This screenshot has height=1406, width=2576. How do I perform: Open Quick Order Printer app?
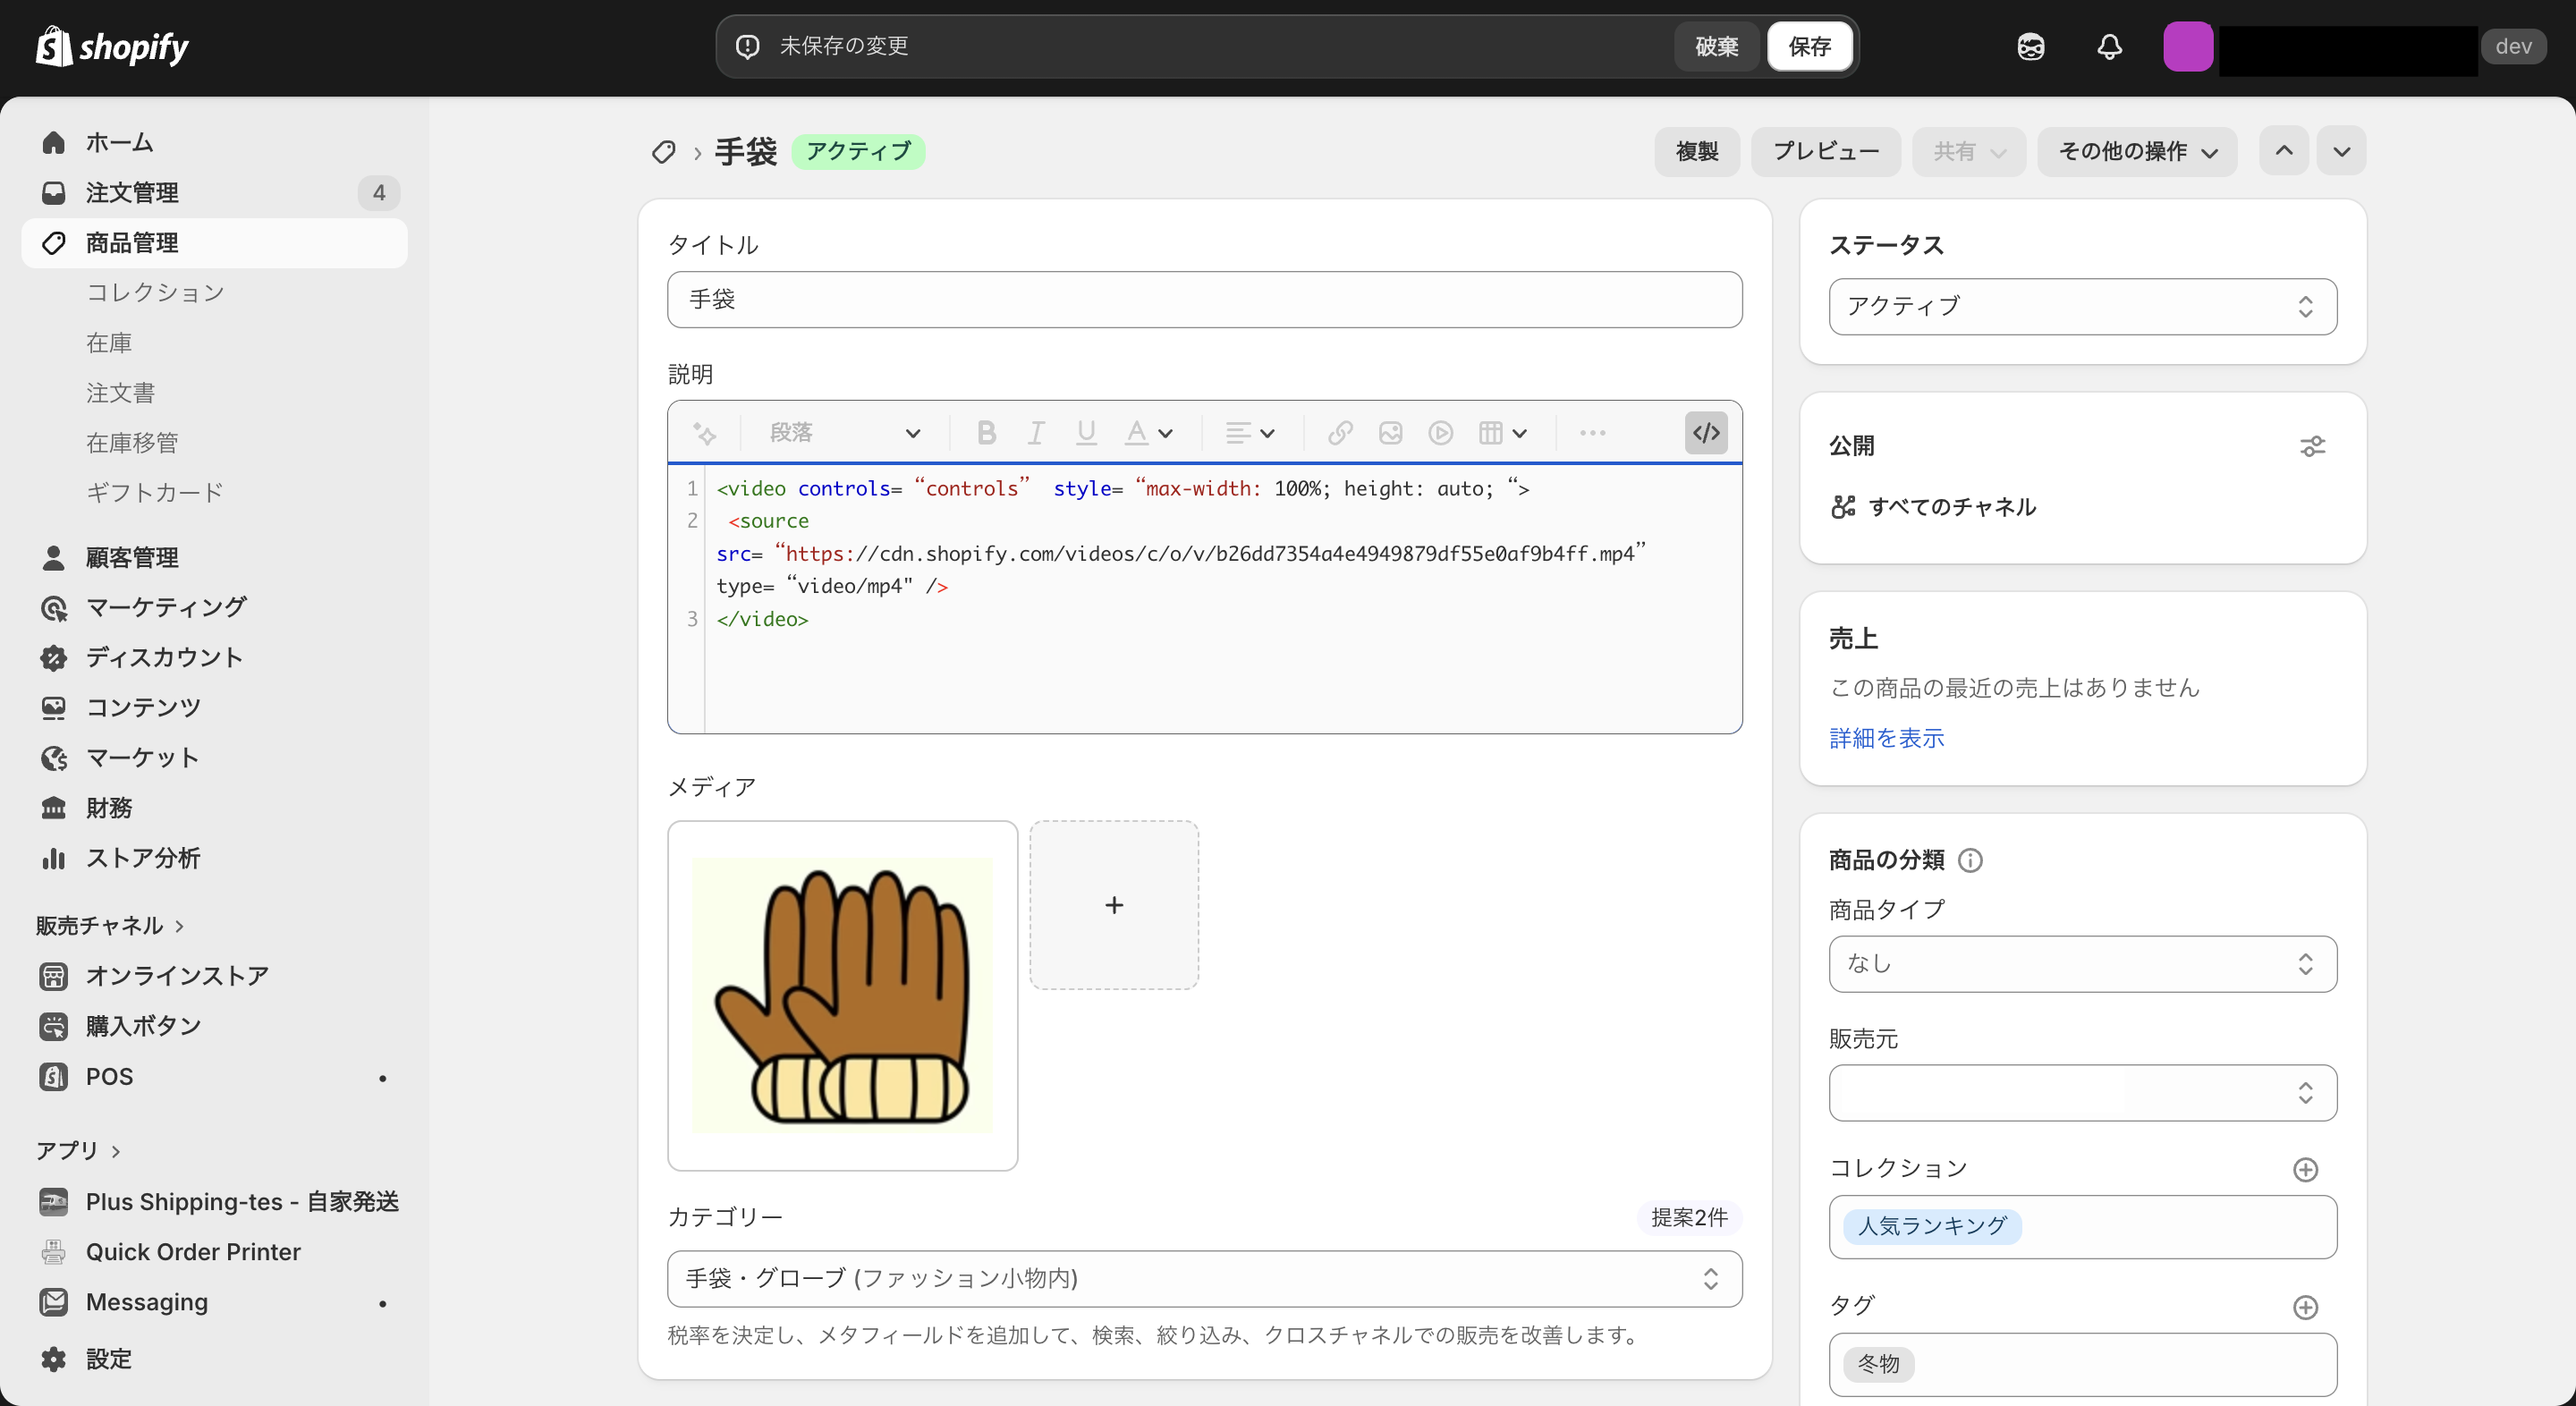pyautogui.click(x=214, y=1252)
